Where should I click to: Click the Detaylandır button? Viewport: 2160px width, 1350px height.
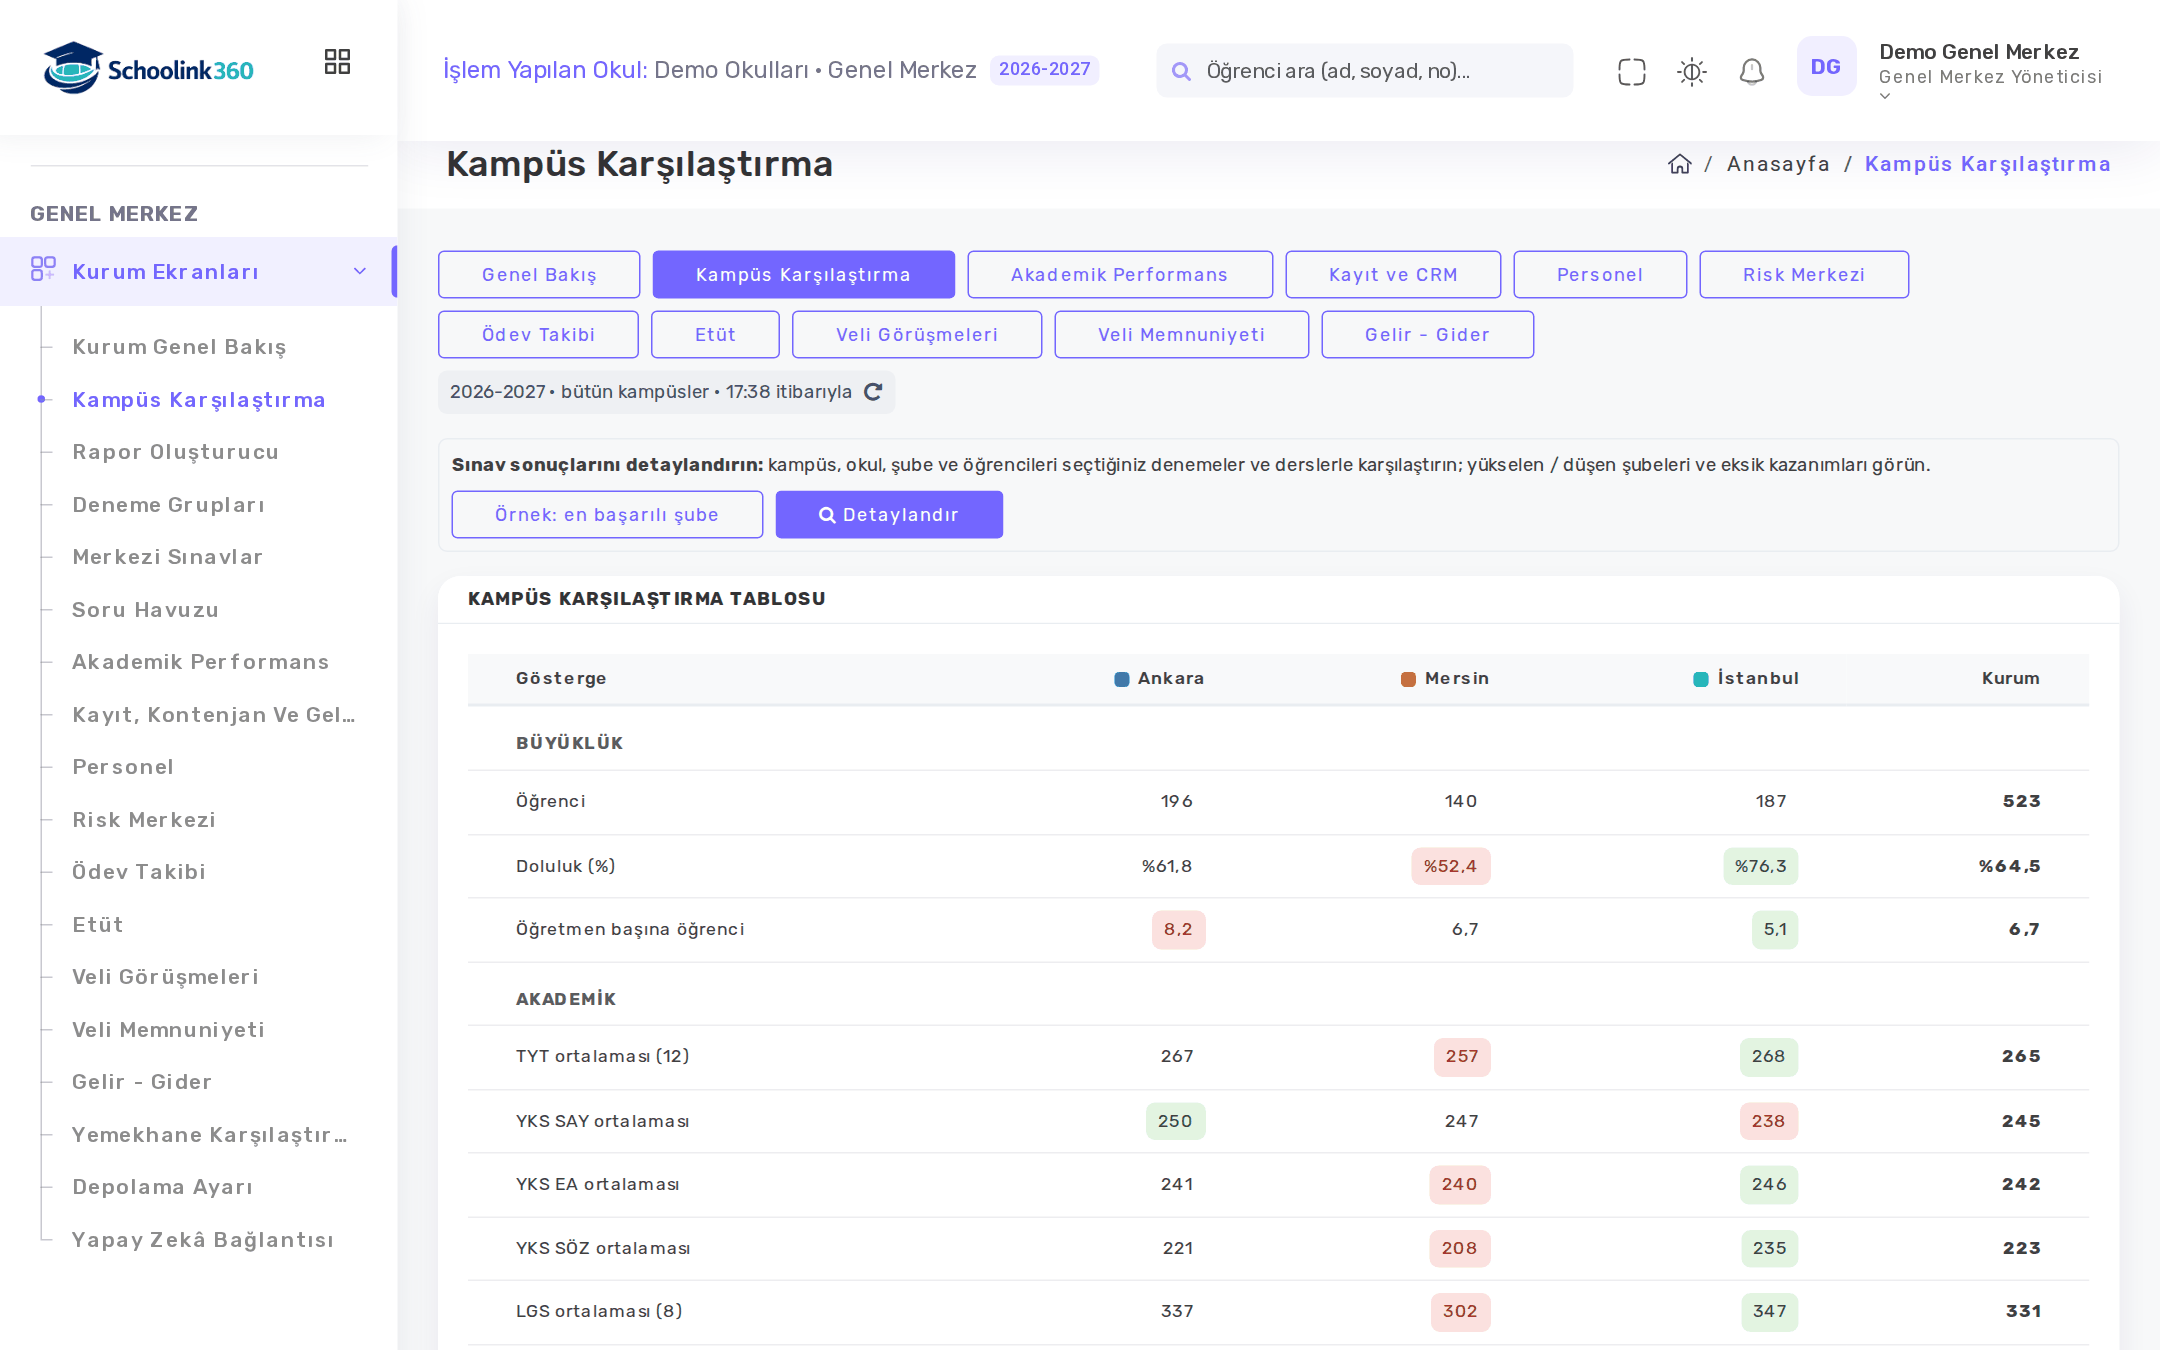pos(889,514)
